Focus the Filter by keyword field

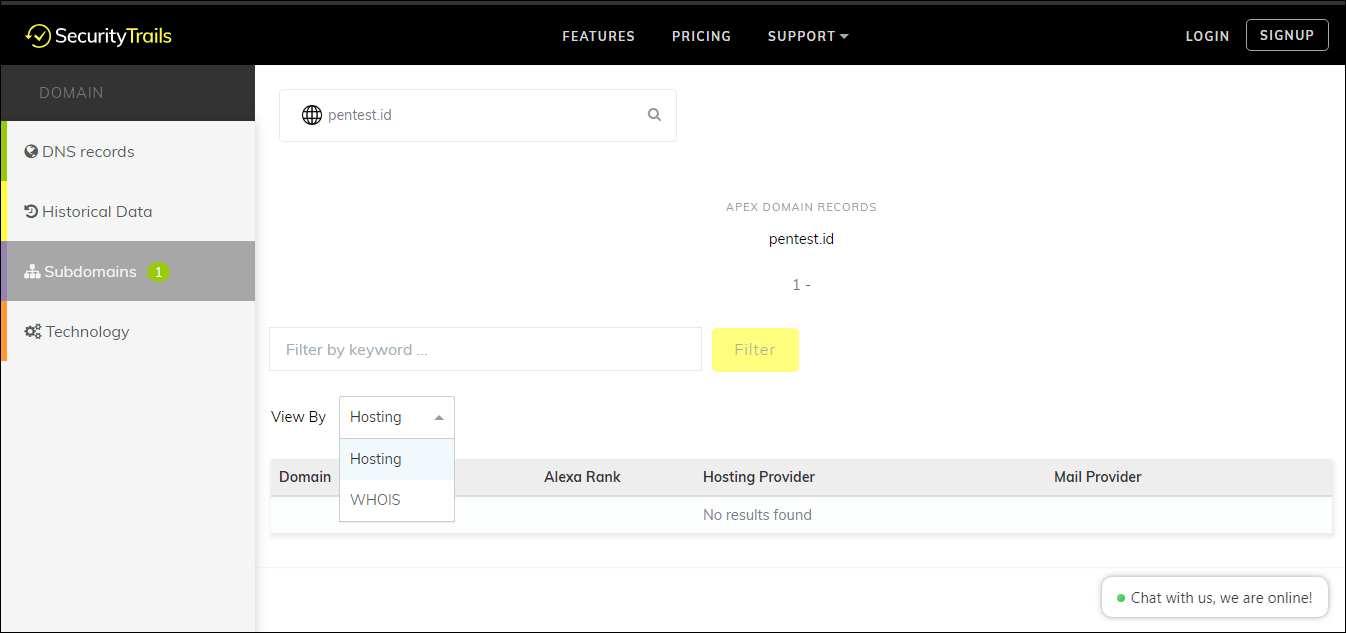point(485,349)
